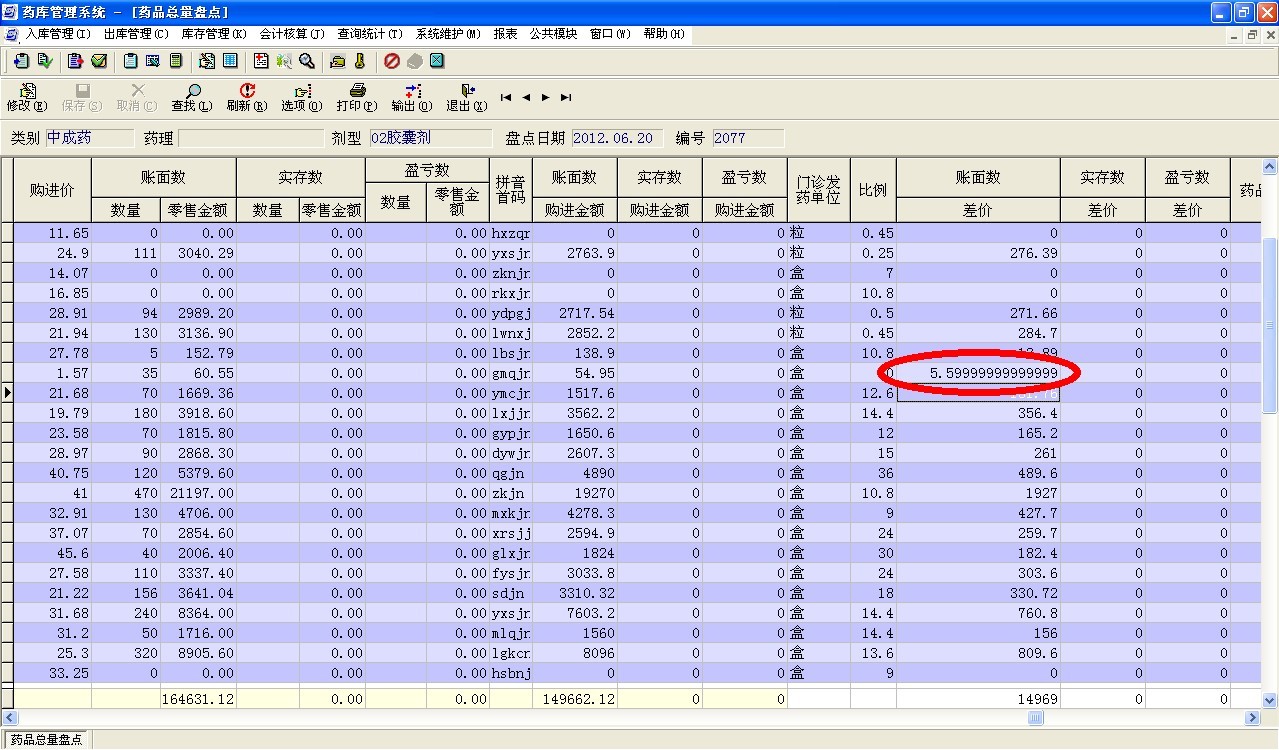Image resolution: width=1279 pixels, height=750 pixels.
Task: Click the vertical scrollbar down arrow
Action: click(x=1270, y=701)
